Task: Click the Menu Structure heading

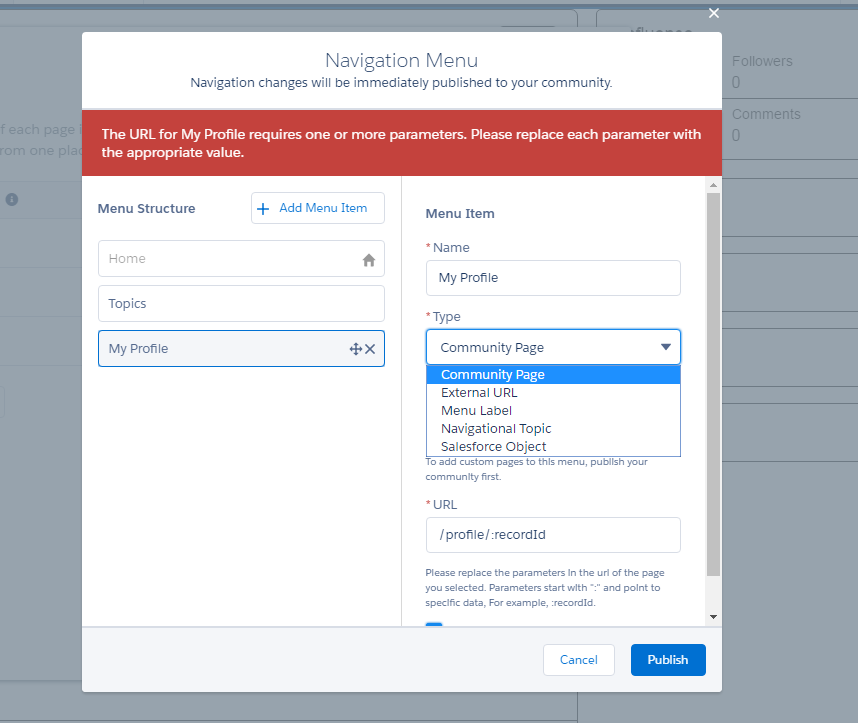Action: (x=147, y=209)
